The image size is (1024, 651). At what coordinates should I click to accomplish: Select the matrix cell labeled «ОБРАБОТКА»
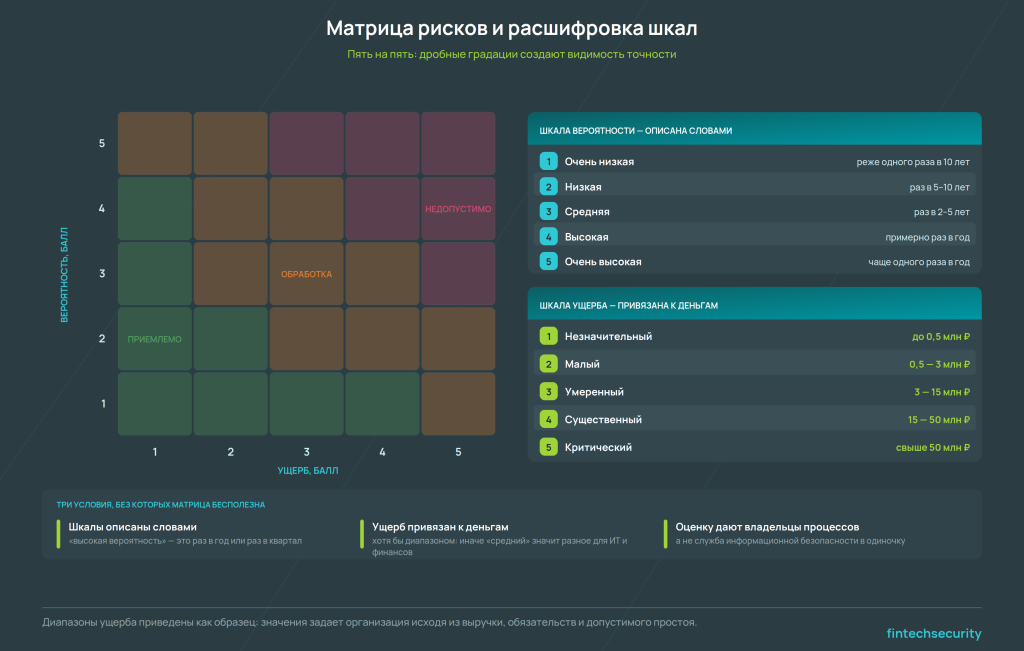pos(306,274)
